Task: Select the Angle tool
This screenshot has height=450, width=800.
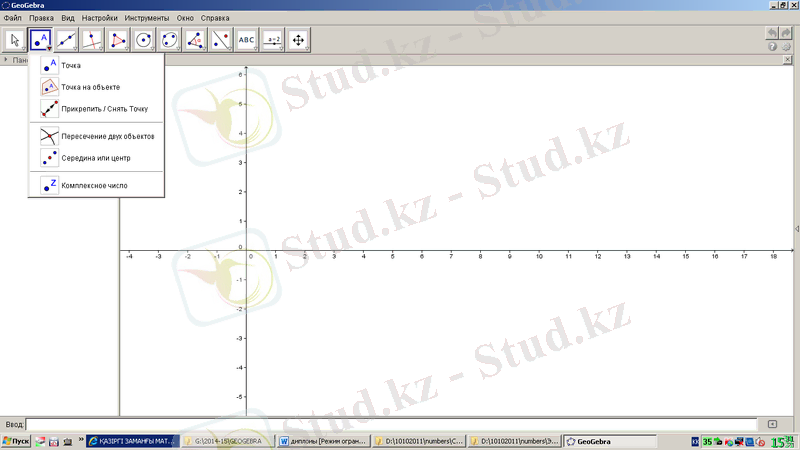Action: point(195,40)
